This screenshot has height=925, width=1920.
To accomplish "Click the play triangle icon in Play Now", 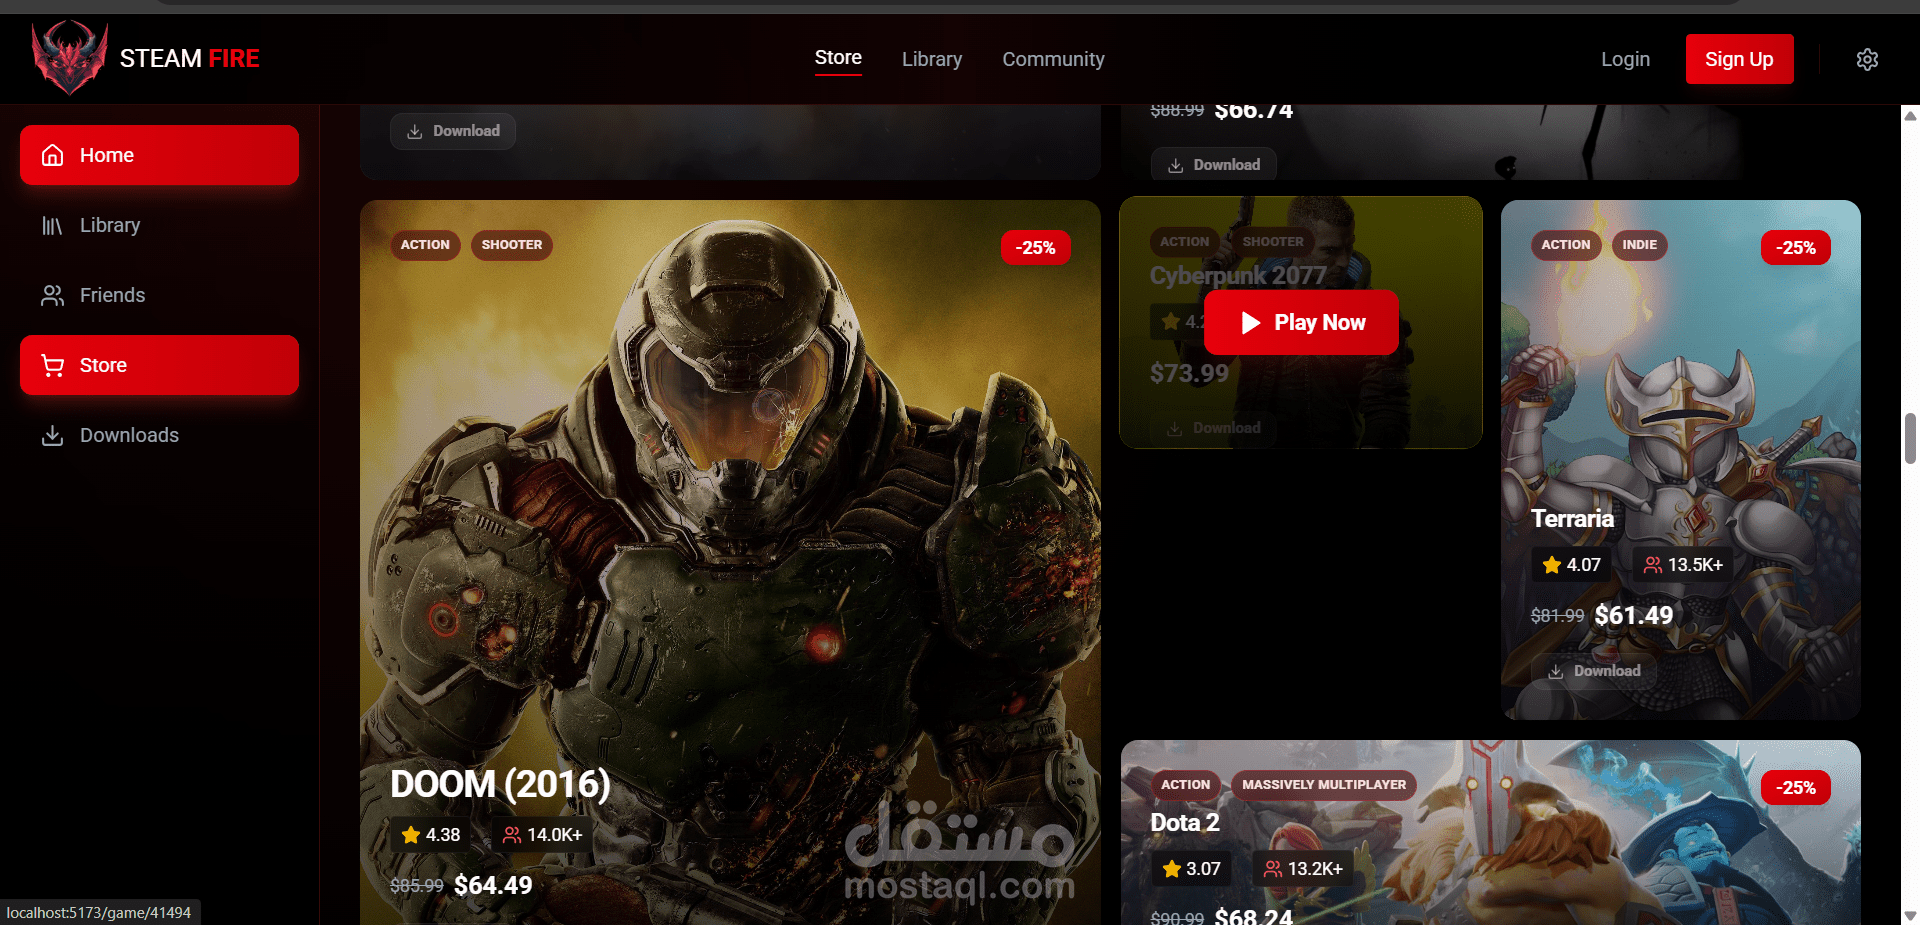I will (x=1250, y=322).
